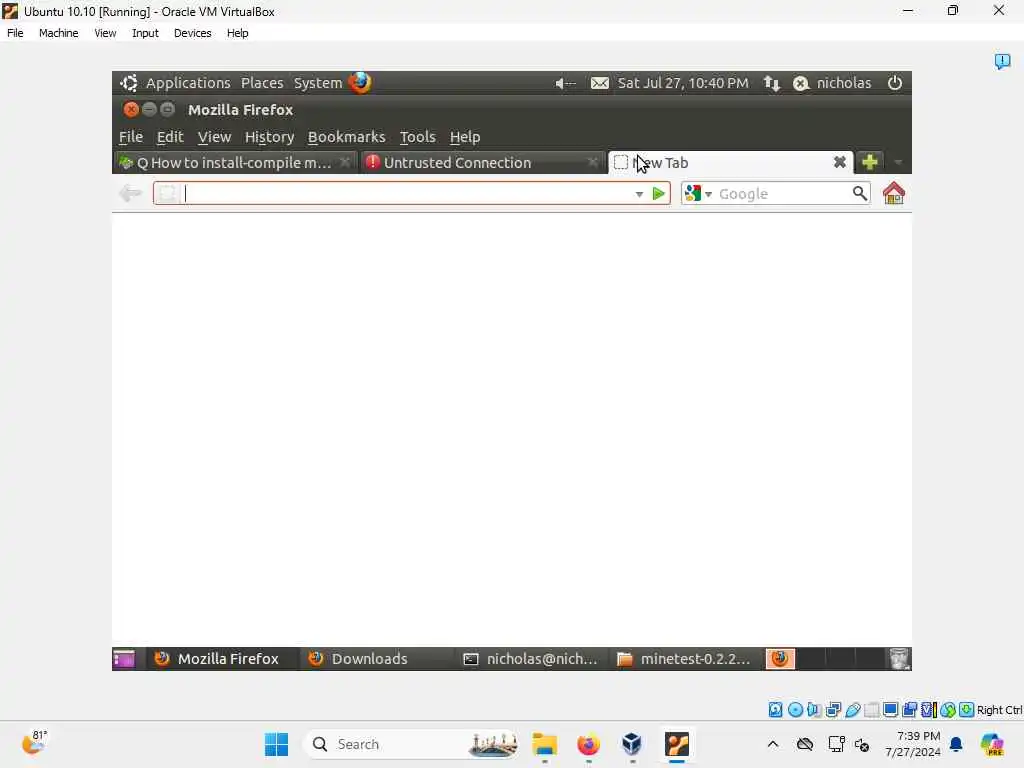1024x768 pixels.
Task: Close the Untrusted Connection tab
Action: (x=592, y=162)
